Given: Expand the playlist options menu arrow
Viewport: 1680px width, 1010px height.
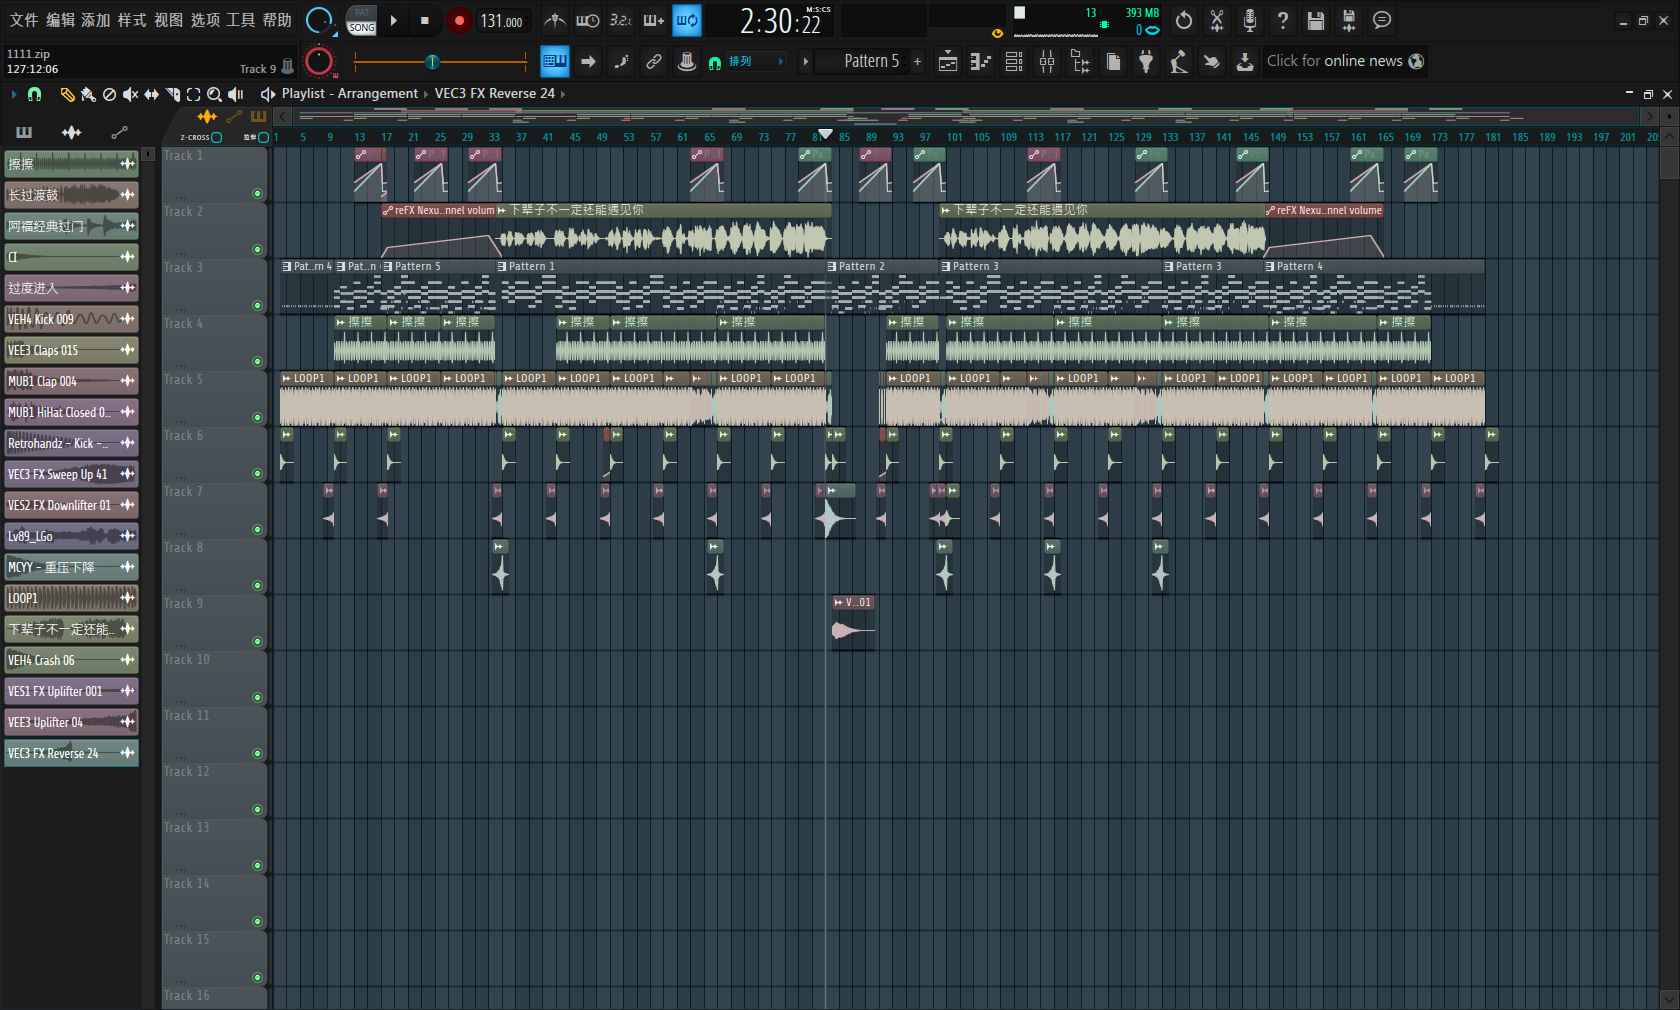Looking at the screenshot, I should point(13,94).
